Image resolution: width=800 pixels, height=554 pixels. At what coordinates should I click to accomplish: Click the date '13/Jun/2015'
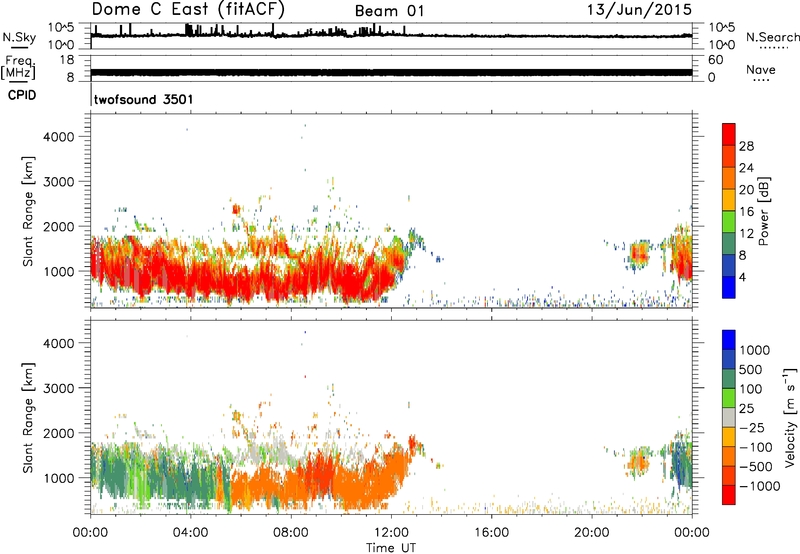[639, 9]
